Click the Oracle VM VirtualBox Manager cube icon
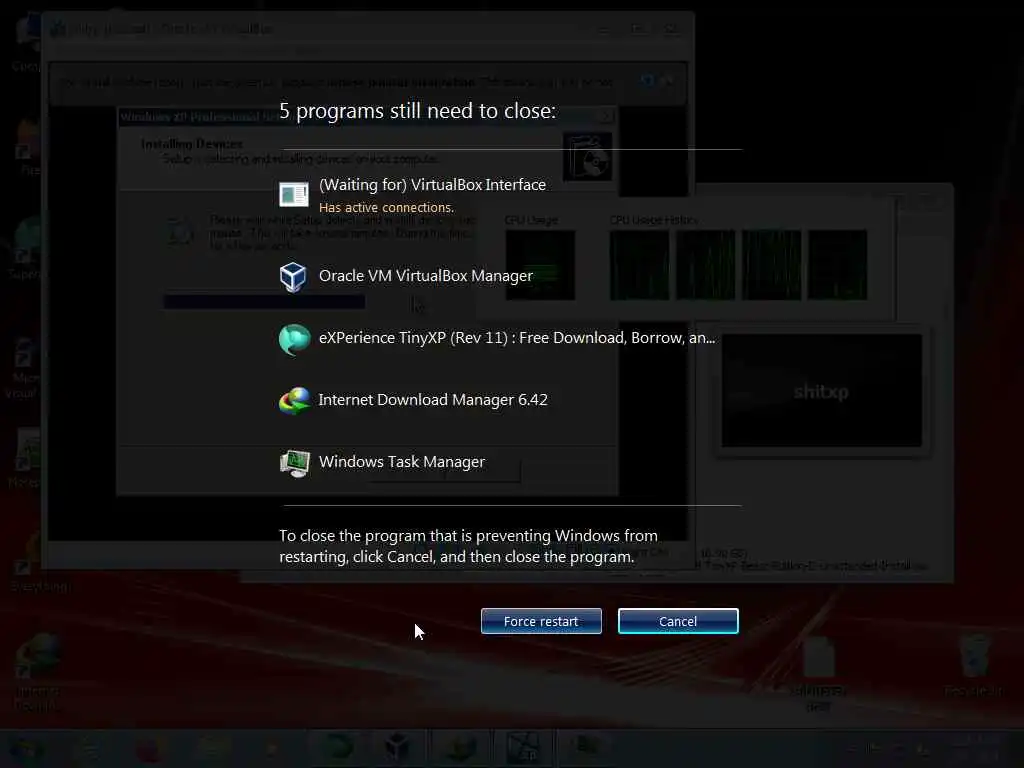Screen dimensions: 1024x768 [293, 277]
